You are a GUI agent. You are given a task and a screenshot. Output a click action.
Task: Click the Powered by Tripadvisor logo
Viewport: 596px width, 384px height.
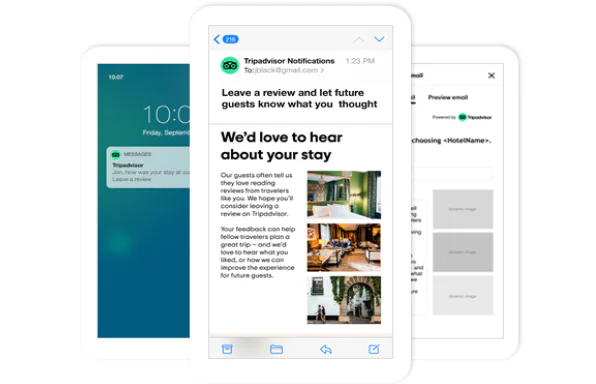point(462,117)
